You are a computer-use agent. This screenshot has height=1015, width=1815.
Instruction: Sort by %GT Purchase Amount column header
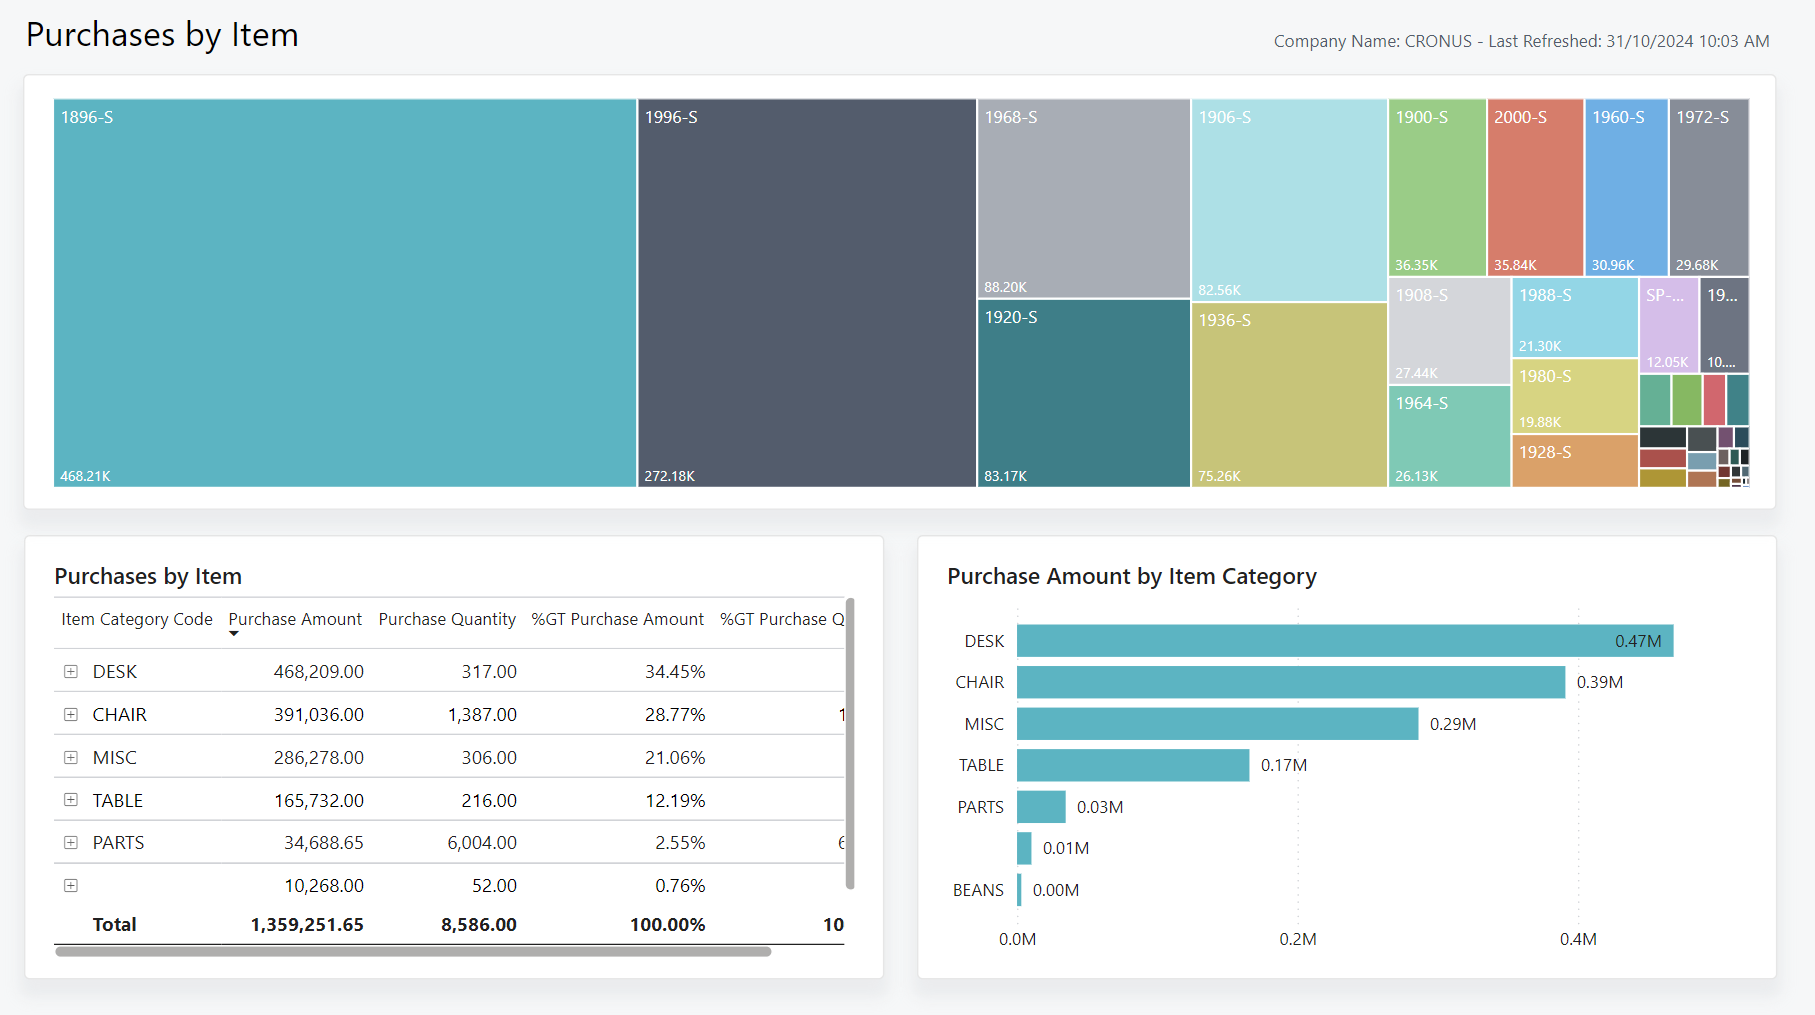[x=618, y=619]
